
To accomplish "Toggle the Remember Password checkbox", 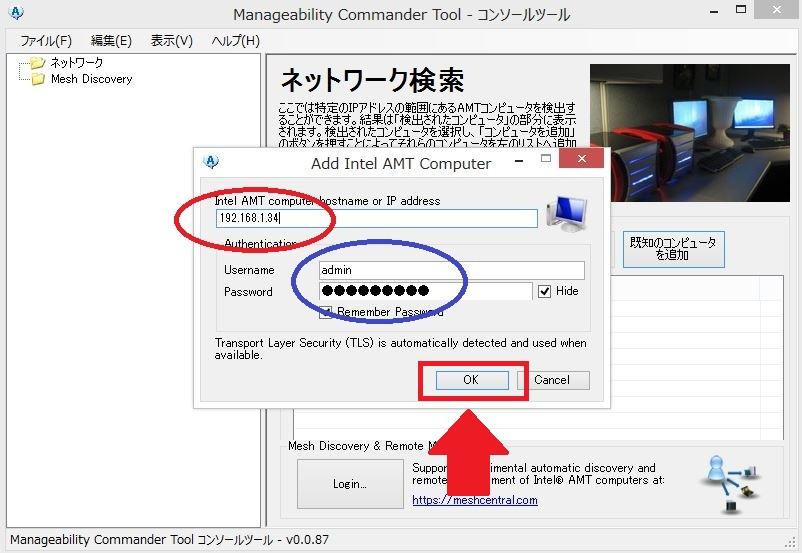I will pyautogui.click(x=325, y=312).
